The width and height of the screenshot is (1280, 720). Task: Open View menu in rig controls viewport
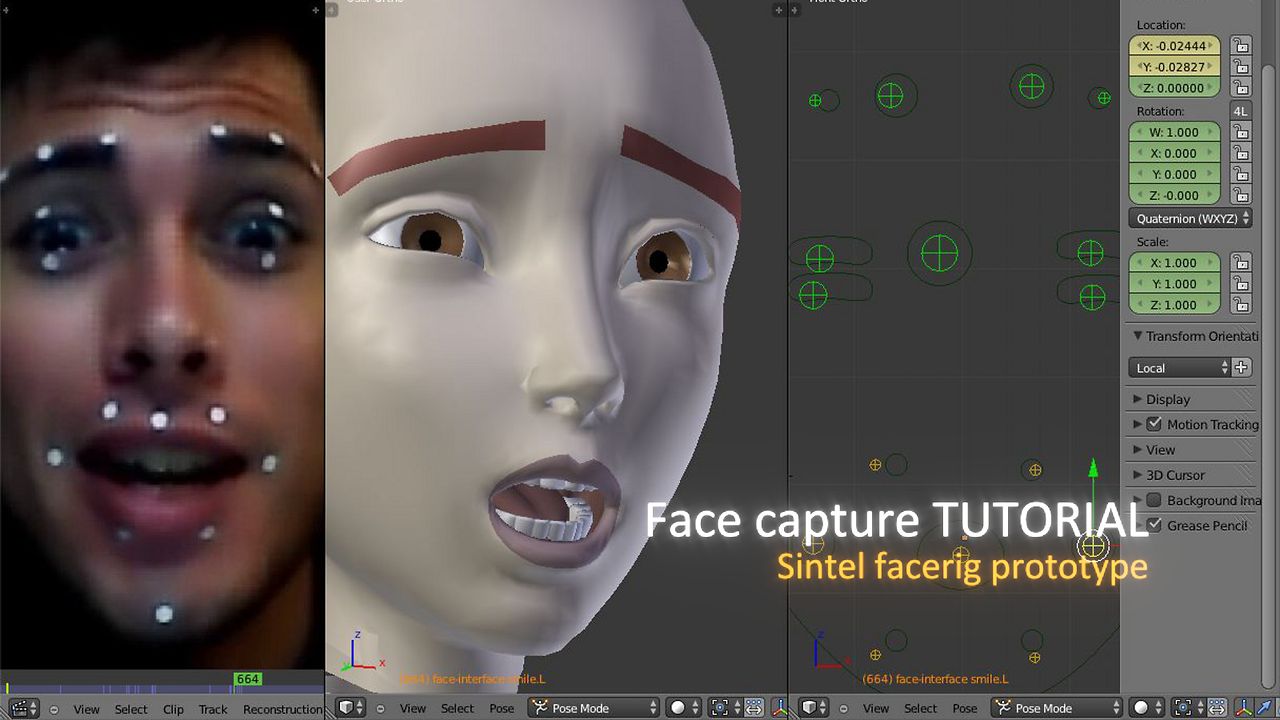(x=876, y=709)
